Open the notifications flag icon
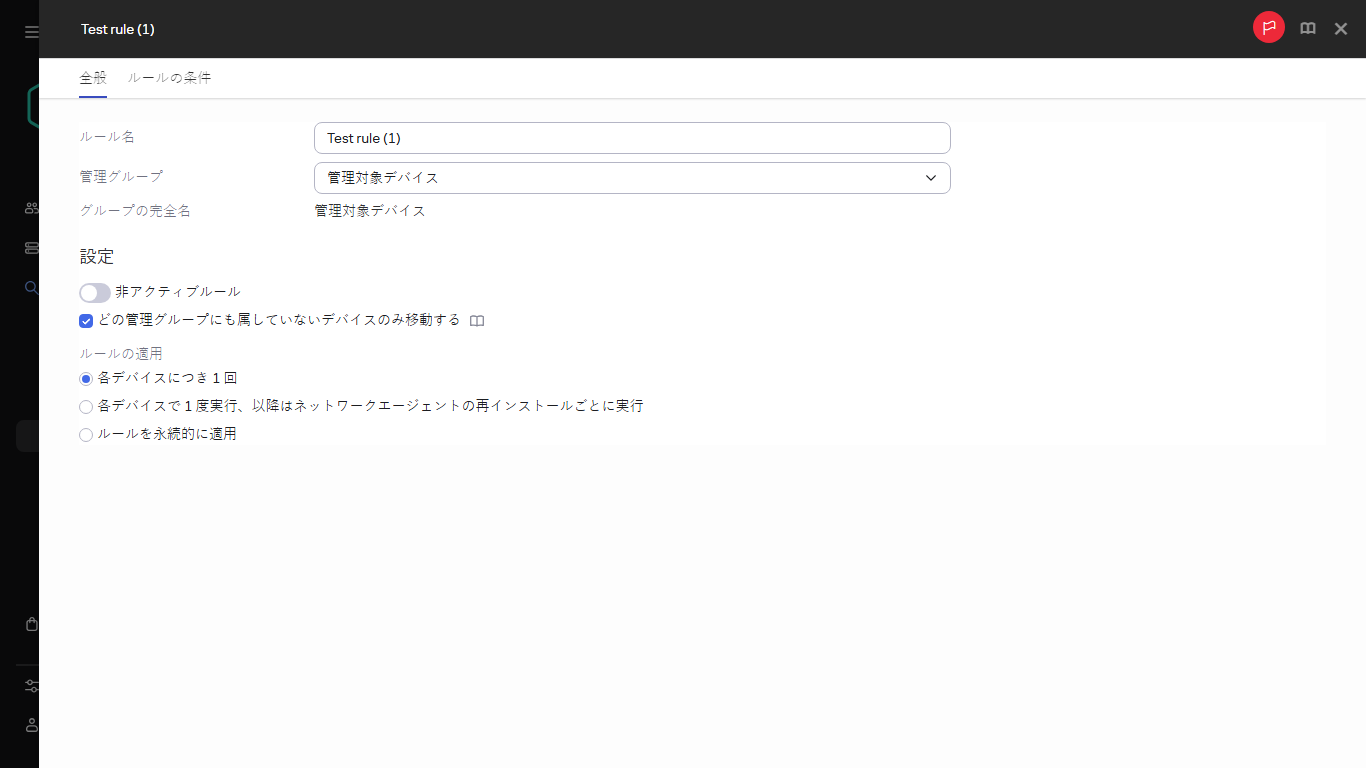Viewport: 1366px width, 768px height. [1268, 27]
